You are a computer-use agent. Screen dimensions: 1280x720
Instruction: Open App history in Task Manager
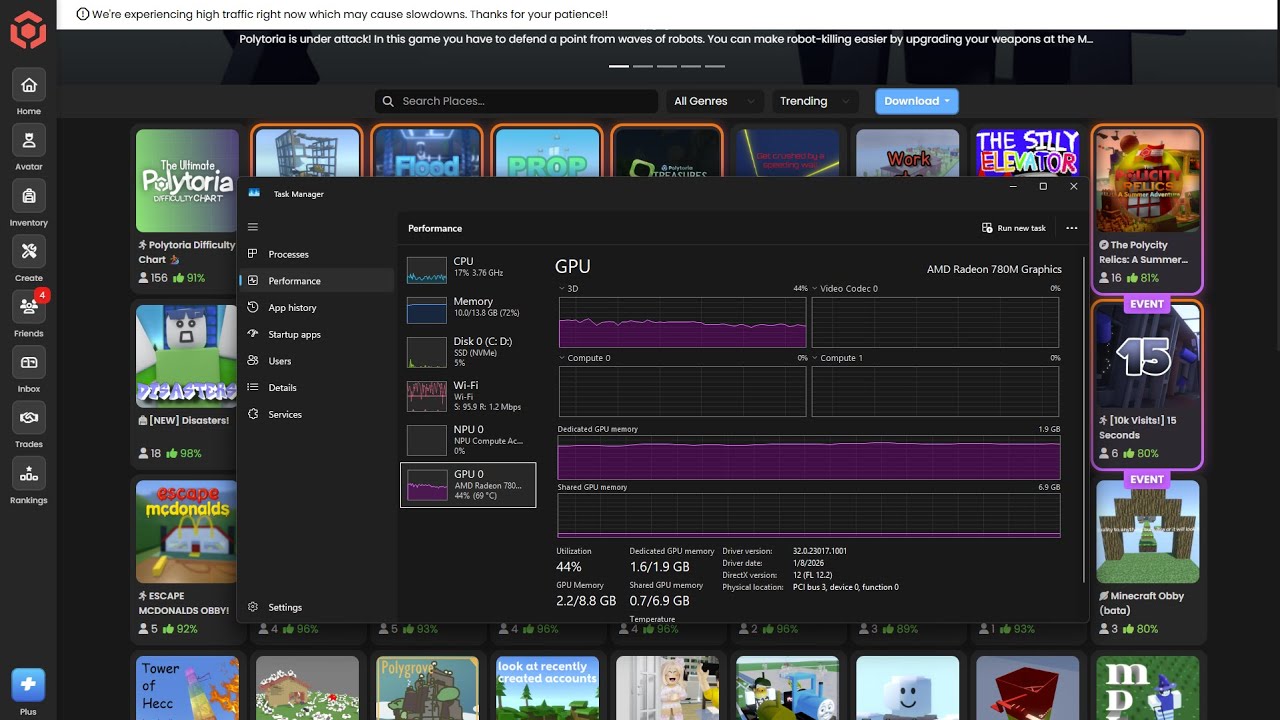pyautogui.click(x=316, y=308)
